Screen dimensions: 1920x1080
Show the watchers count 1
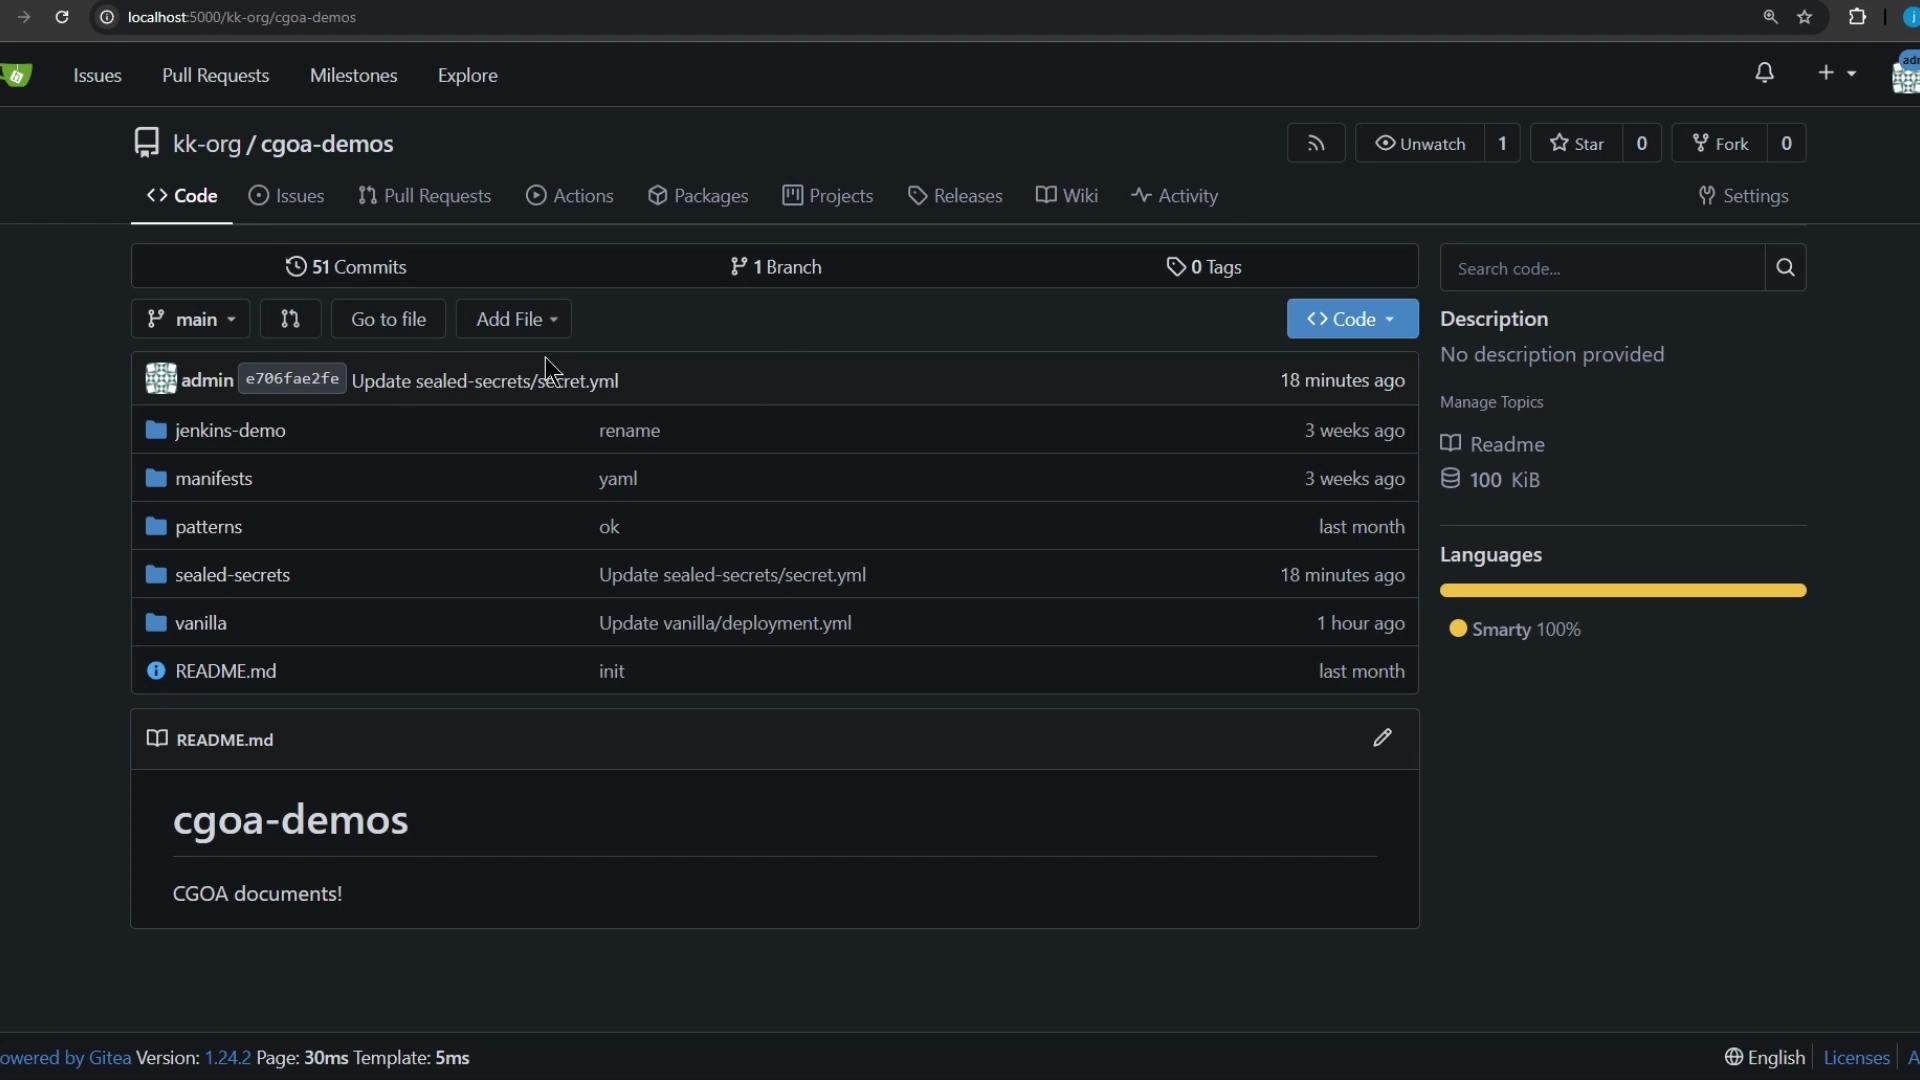(x=1502, y=143)
